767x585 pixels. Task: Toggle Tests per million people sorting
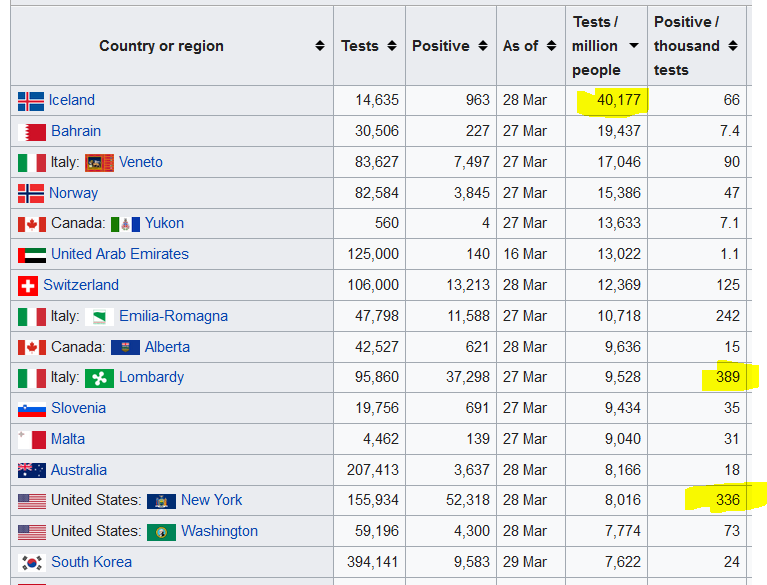click(x=633, y=46)
